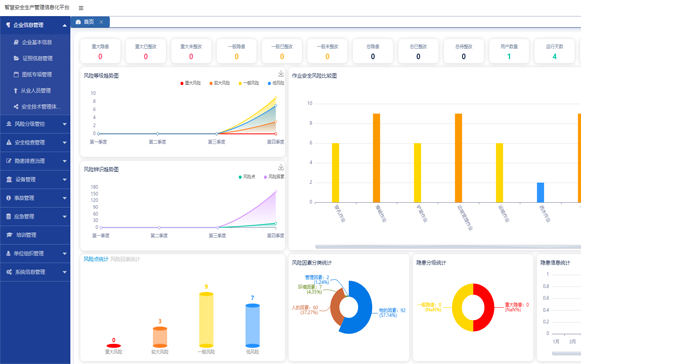Toggle 风险点 legend in risk identification chart
The height and width of the screenshot is (364, 678).
247,177
